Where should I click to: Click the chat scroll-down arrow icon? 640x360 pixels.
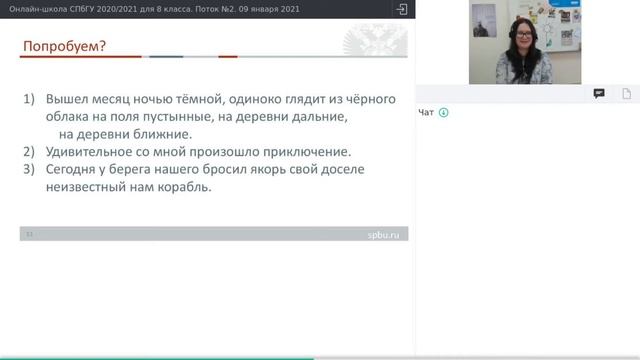tap(443, 113)
